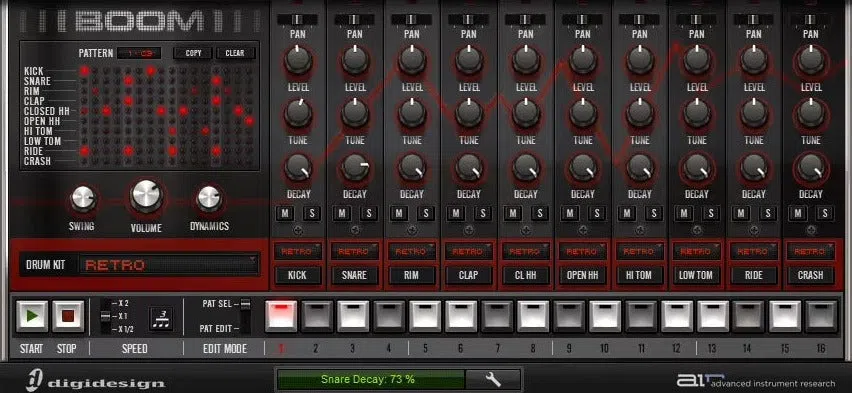This screenshot has width=852, height=393.
Task: Click the Low Tom channel Decay knob
Action: point(697,167)
